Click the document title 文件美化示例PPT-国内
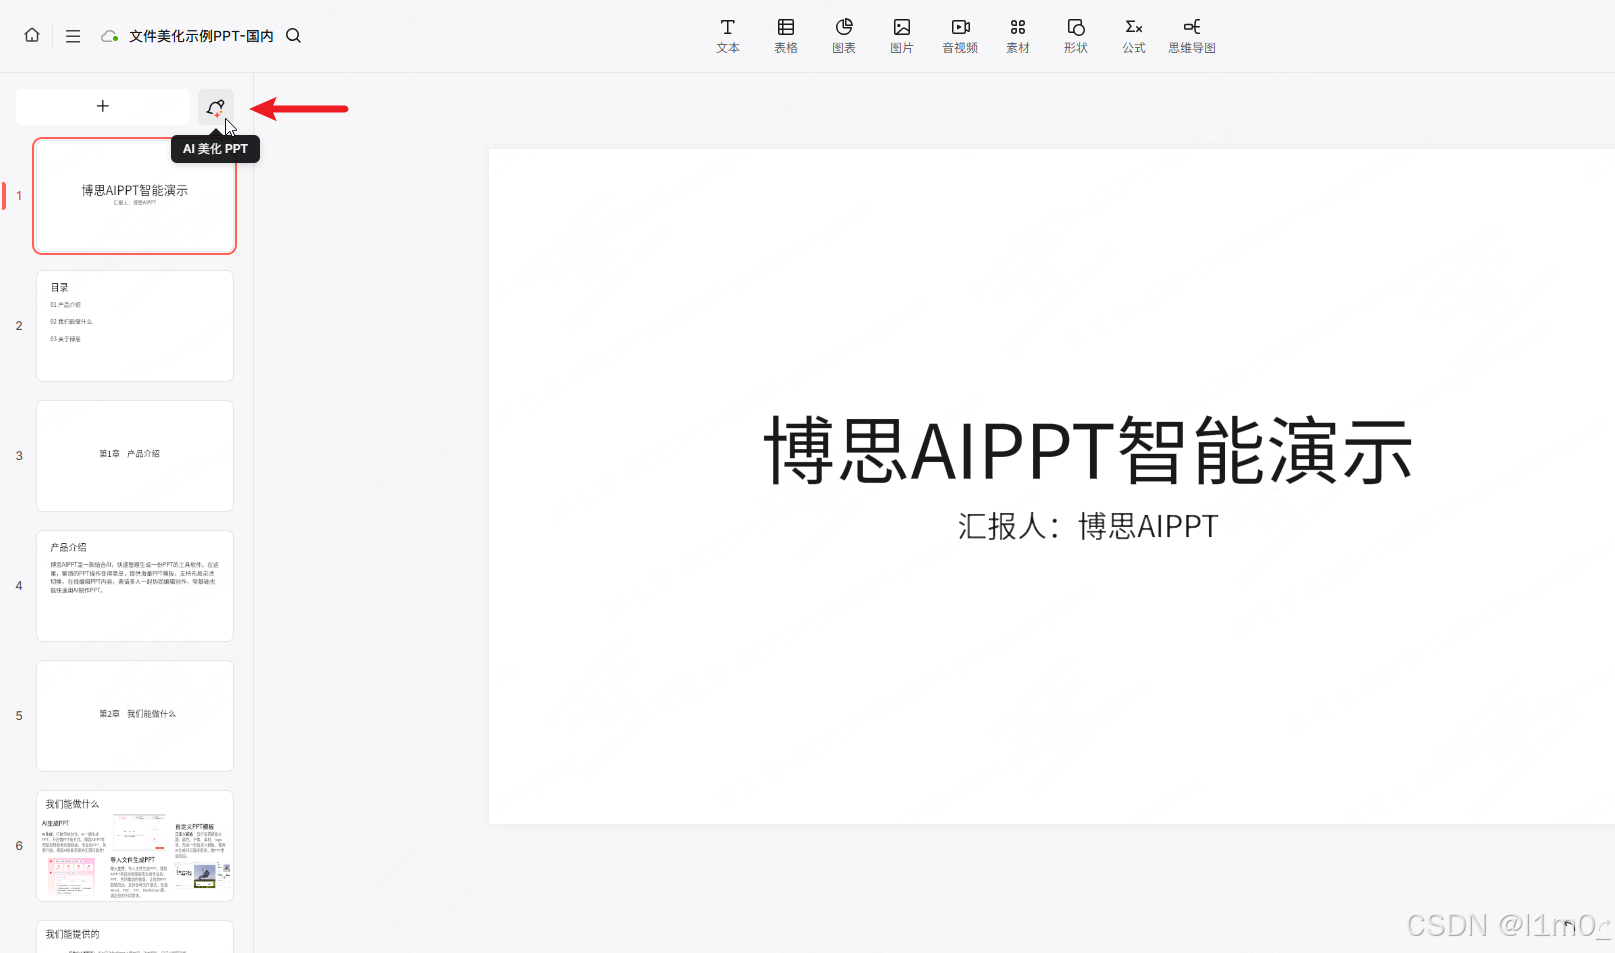The image size is (1615, 953). [201, 36]
